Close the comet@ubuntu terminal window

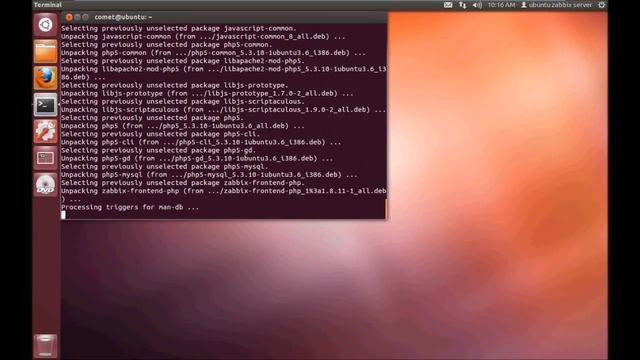69,17
